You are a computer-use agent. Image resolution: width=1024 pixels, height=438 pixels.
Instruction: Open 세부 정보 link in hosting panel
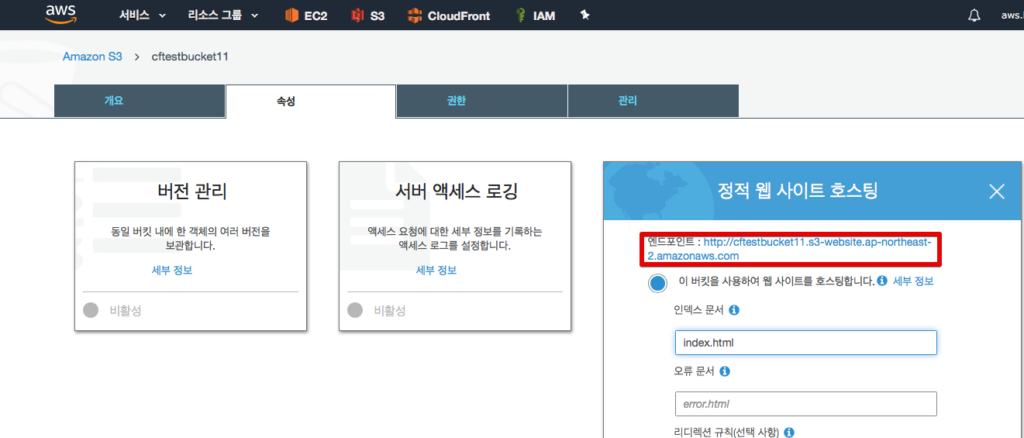(913, 281)
